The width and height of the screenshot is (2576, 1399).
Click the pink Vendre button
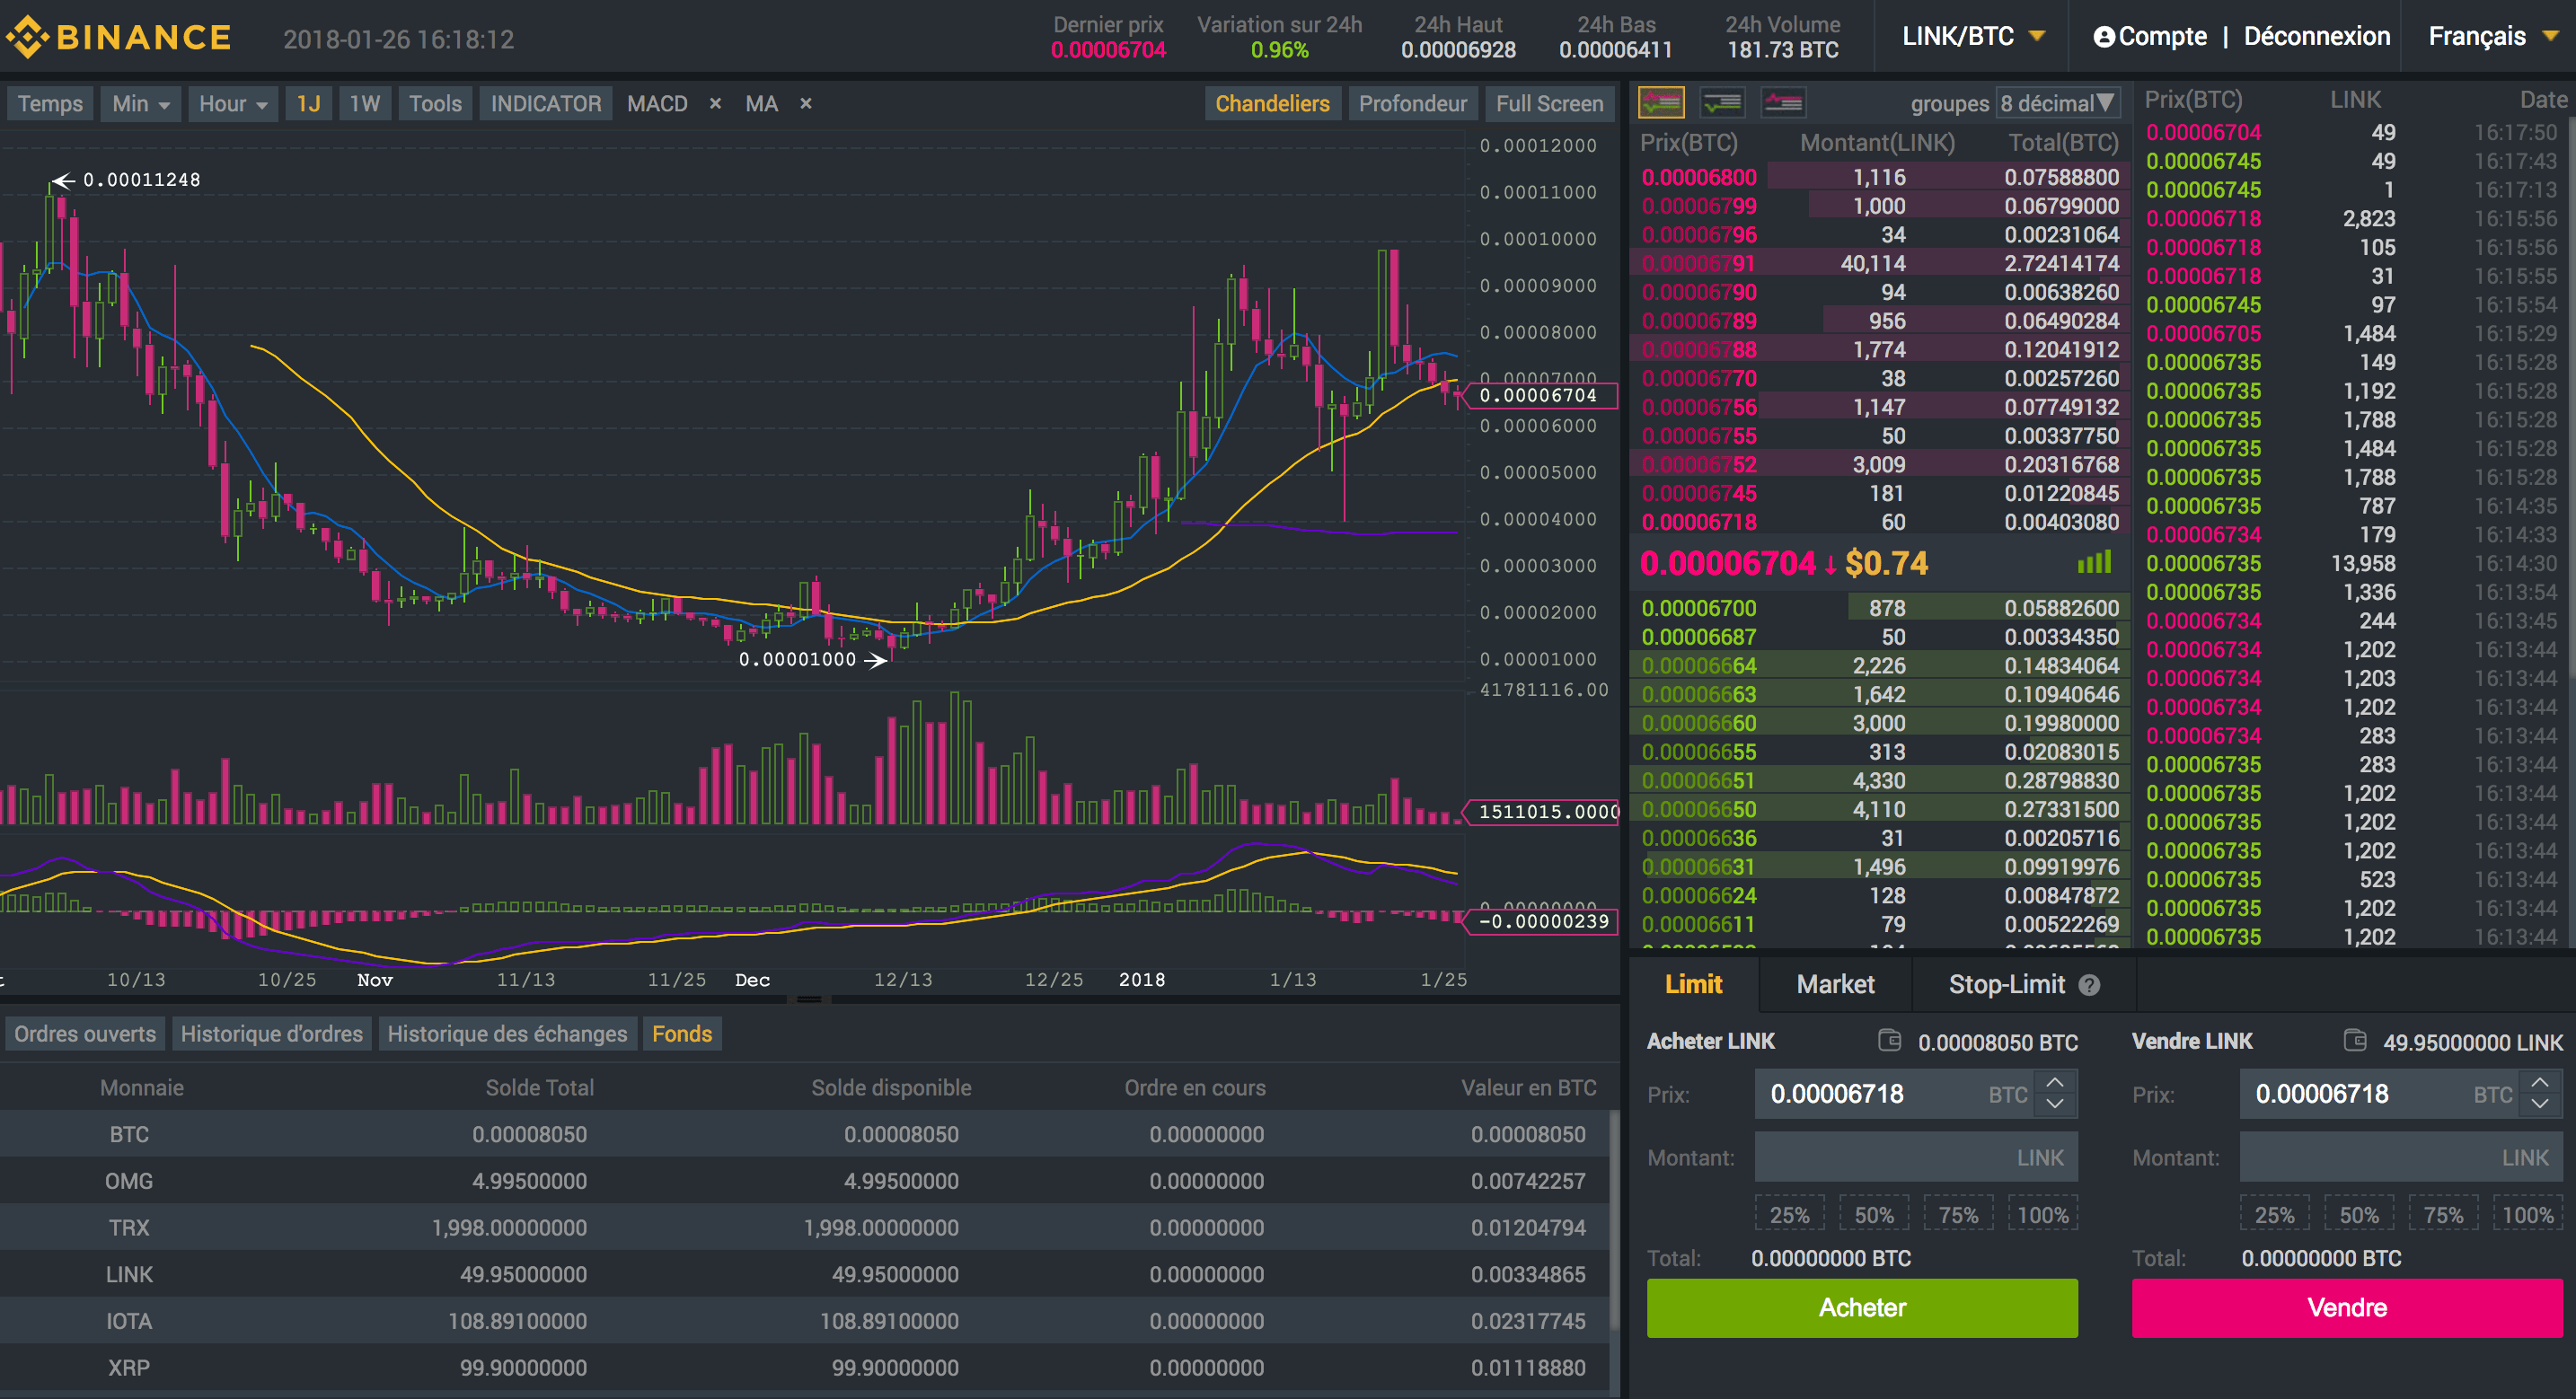pos(2347,1308)
